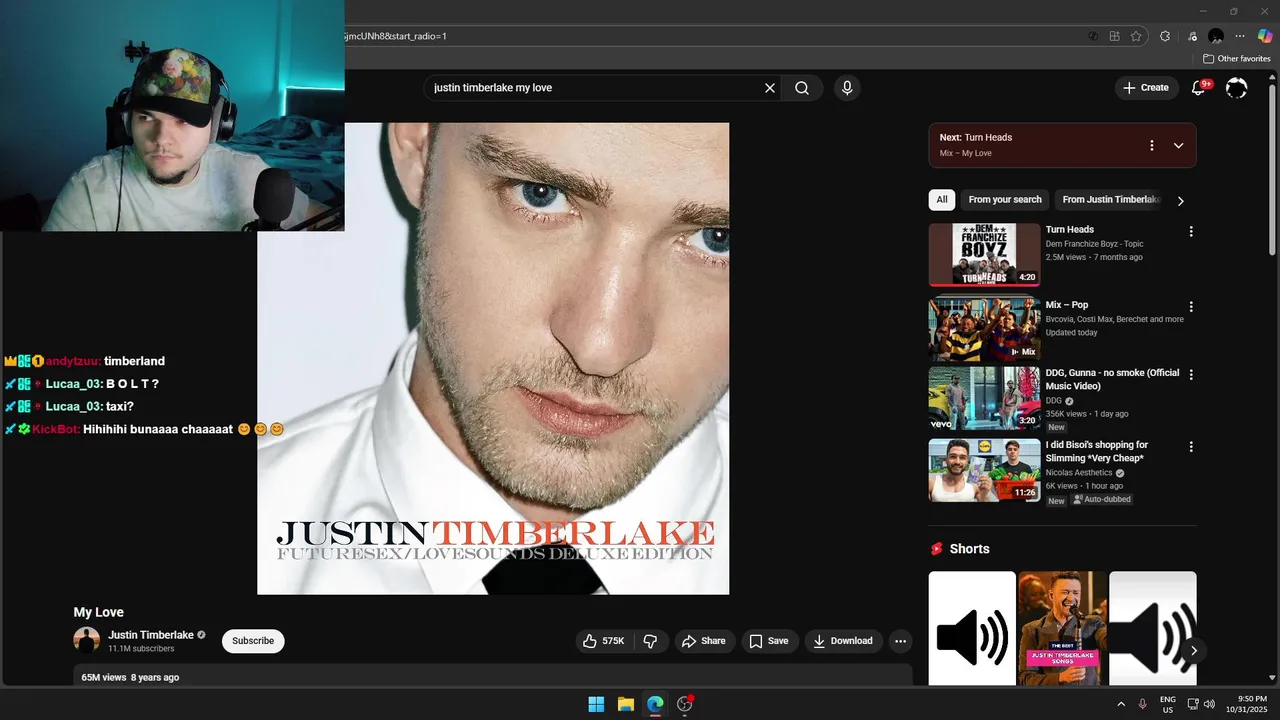1280x720 pixels.
Task: Click "Turn Heads" title in suggestions
Action: [1070, 230]
